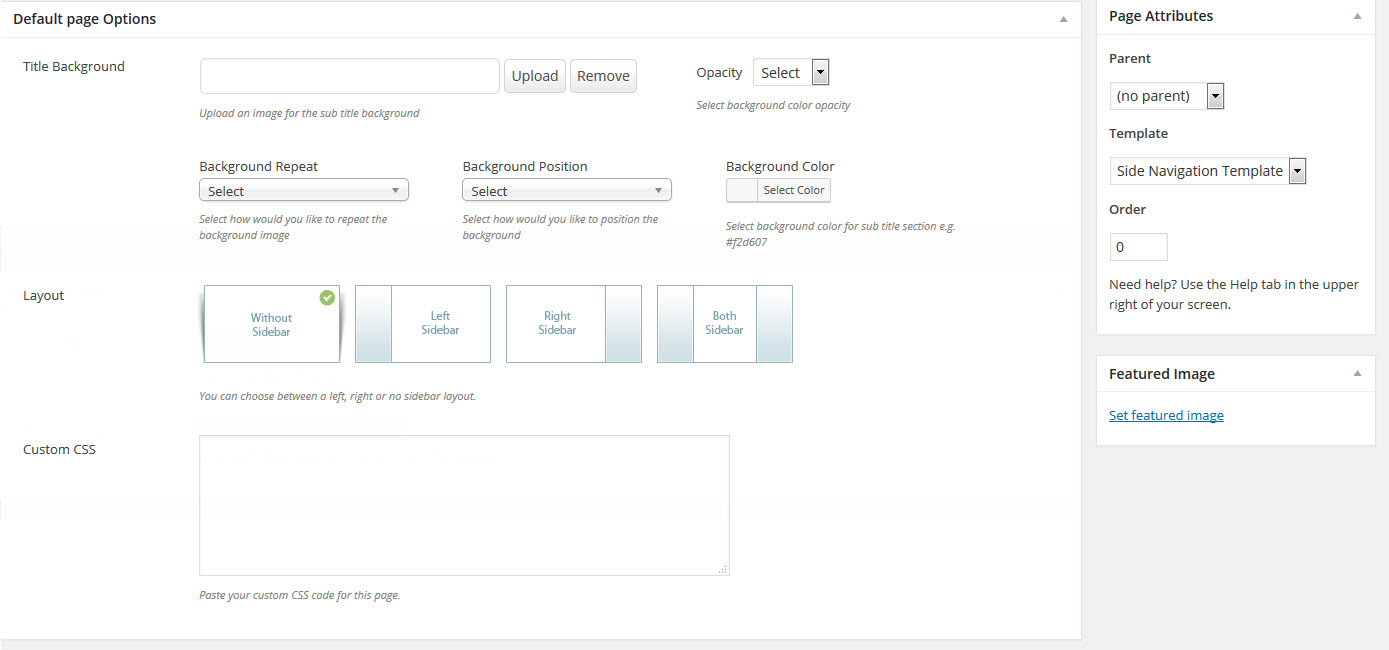Viewport: 1389px width, 650px height.
Task: Click the Background Color swatch preview
Action: coord(742,190)
